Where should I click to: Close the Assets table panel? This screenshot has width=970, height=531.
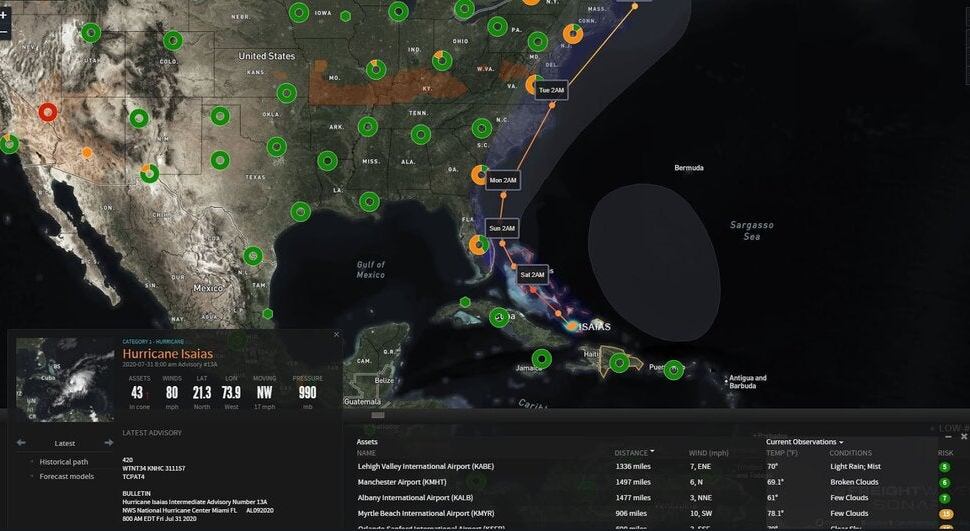[x=963, y=436]
